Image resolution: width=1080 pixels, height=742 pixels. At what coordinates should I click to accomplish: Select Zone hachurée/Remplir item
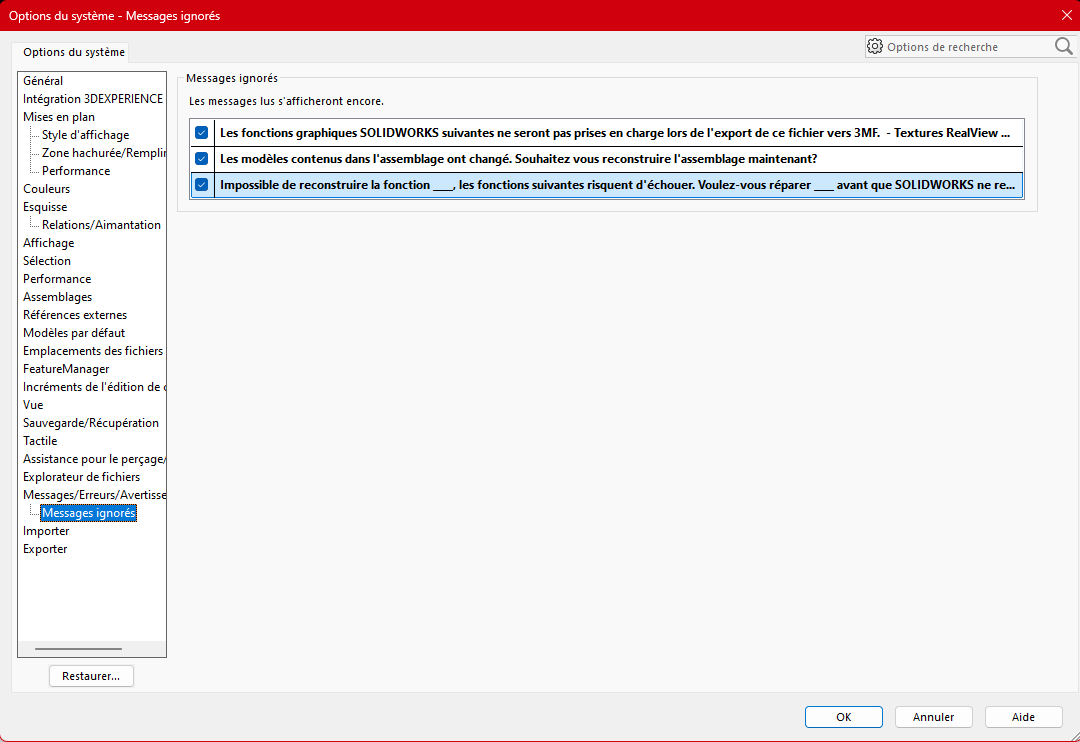pos(103,153)
